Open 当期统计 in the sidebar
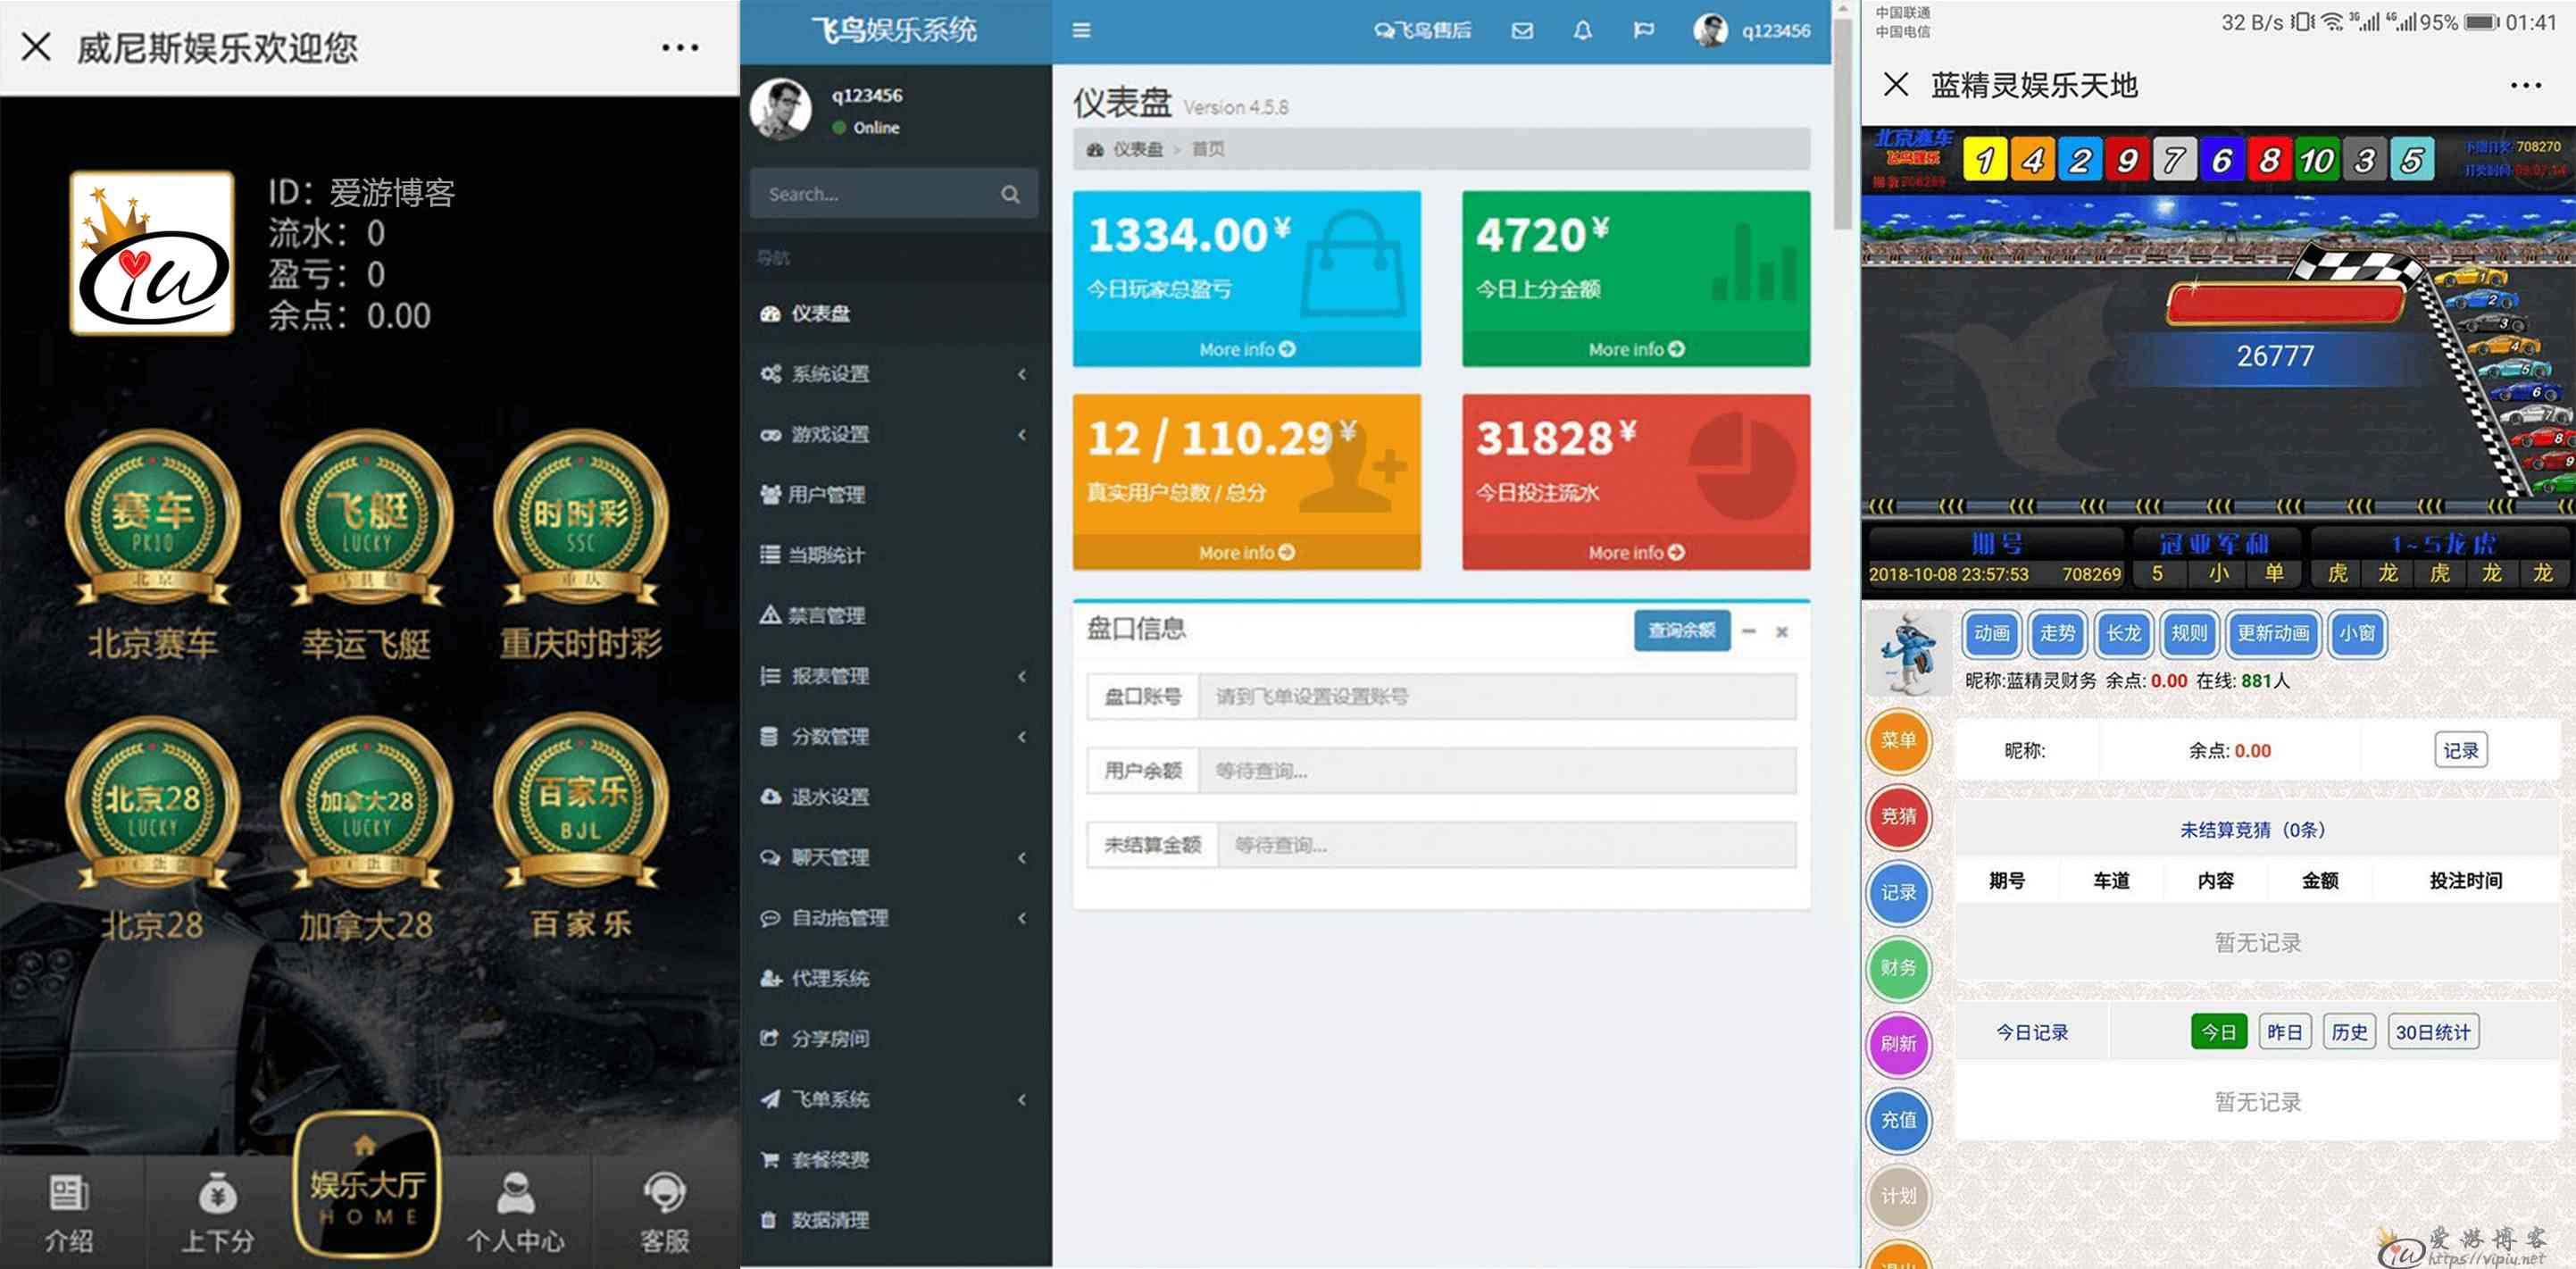 (x=894, y=555)
